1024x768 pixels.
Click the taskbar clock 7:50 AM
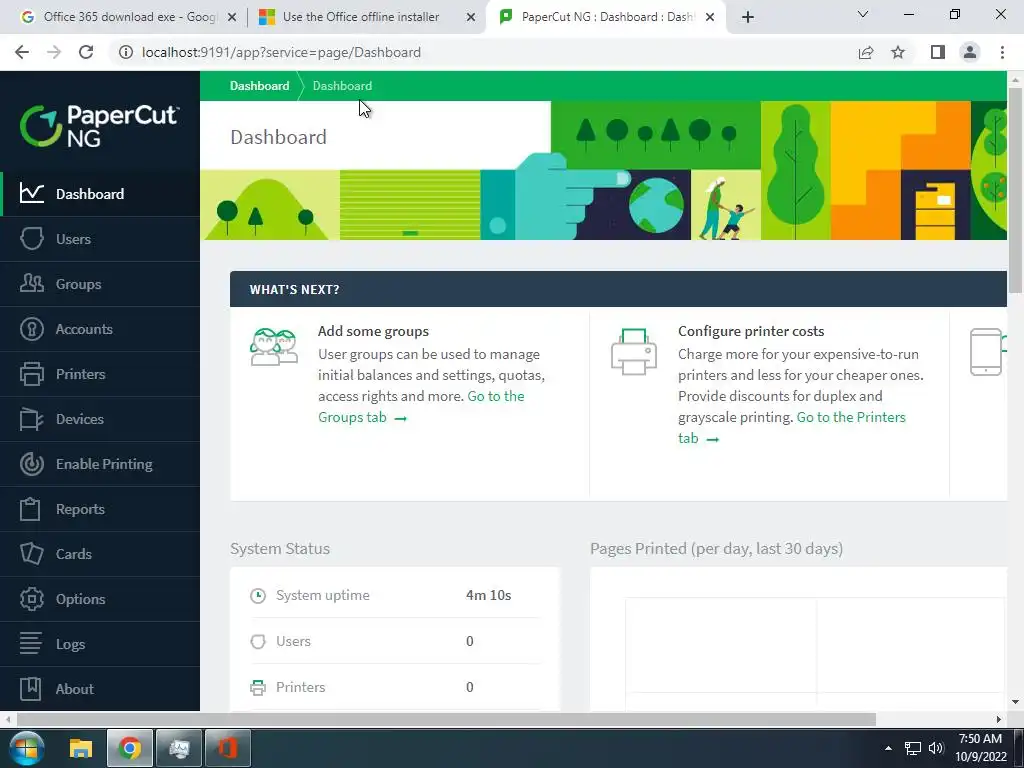(980, 739)
